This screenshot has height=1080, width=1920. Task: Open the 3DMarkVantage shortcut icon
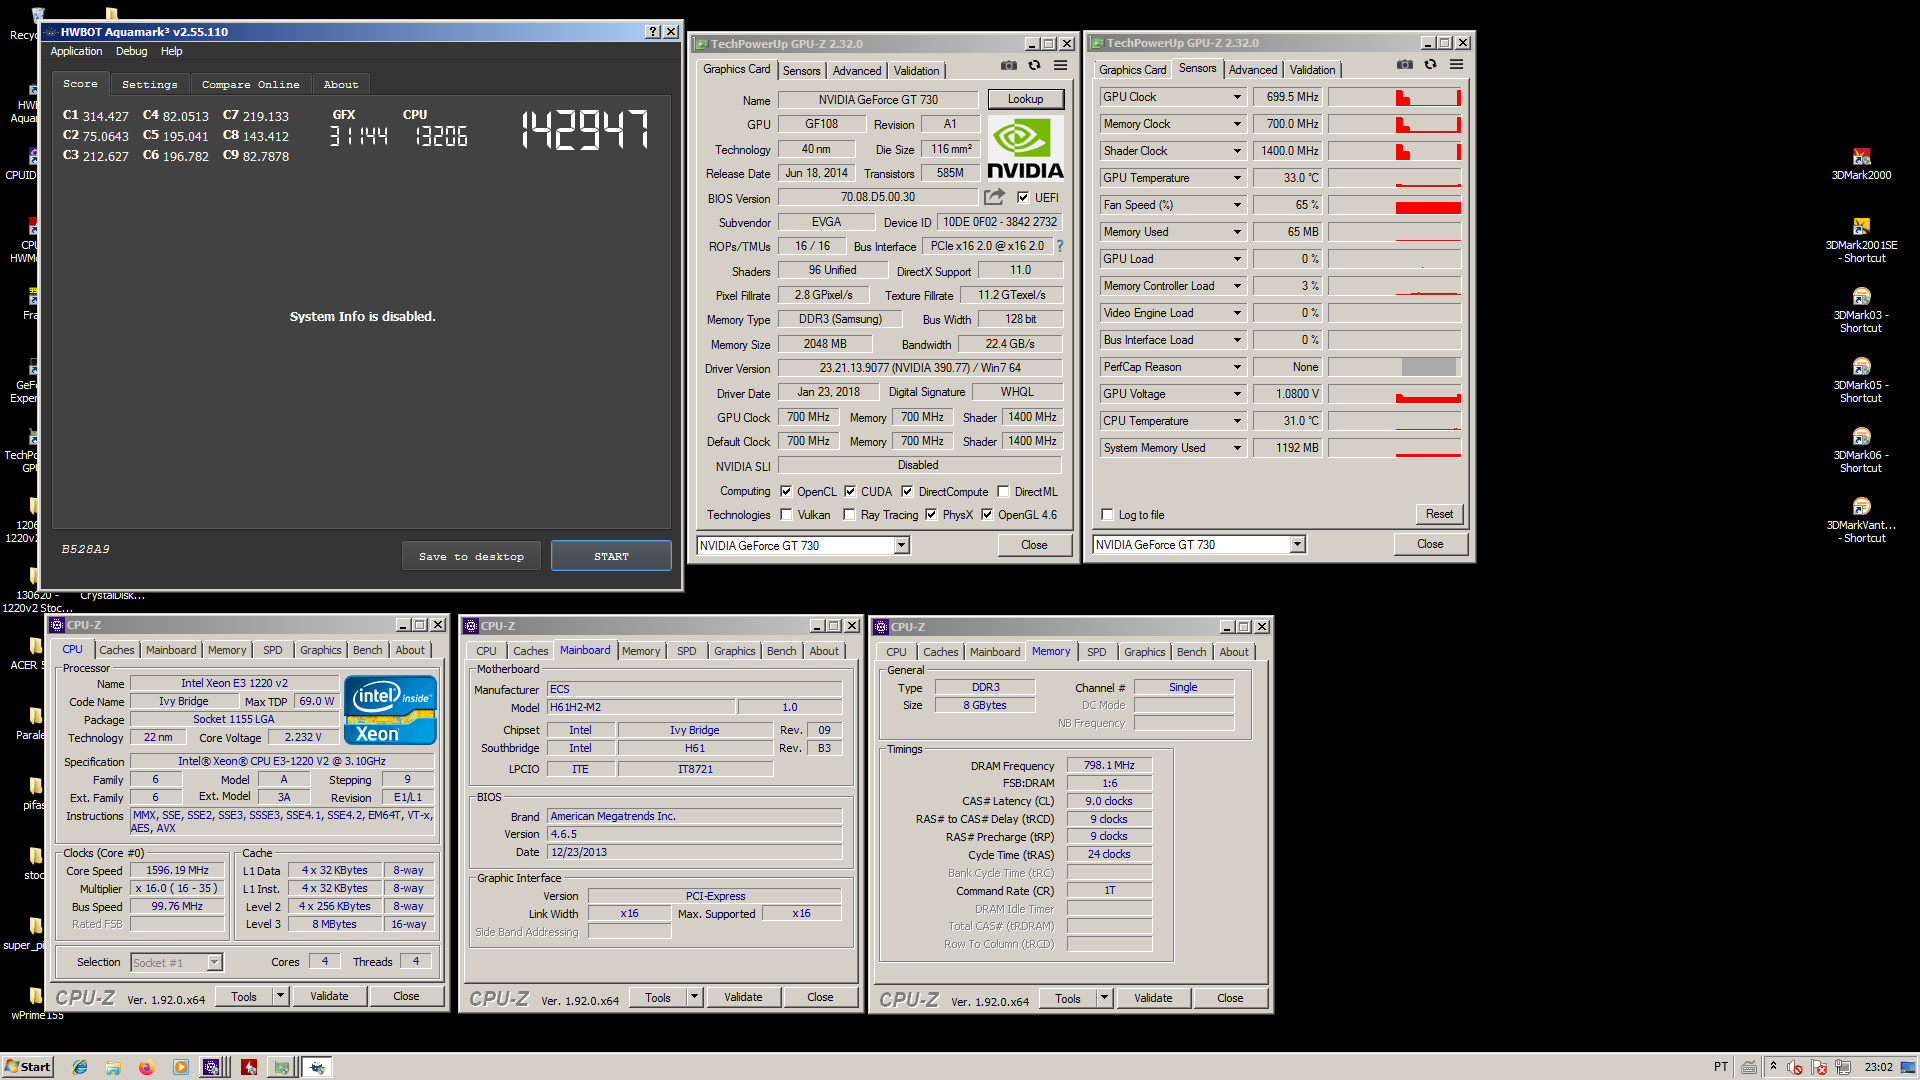pos(1861,520)
